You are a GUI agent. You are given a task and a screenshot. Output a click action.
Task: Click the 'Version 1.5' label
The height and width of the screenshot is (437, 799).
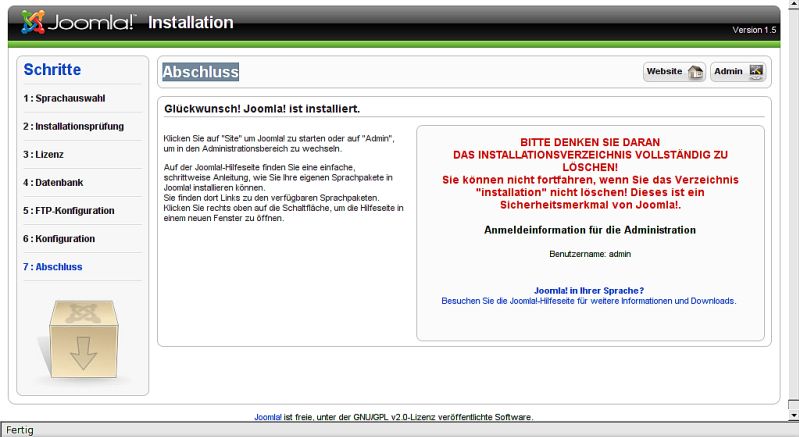(755, 30)
